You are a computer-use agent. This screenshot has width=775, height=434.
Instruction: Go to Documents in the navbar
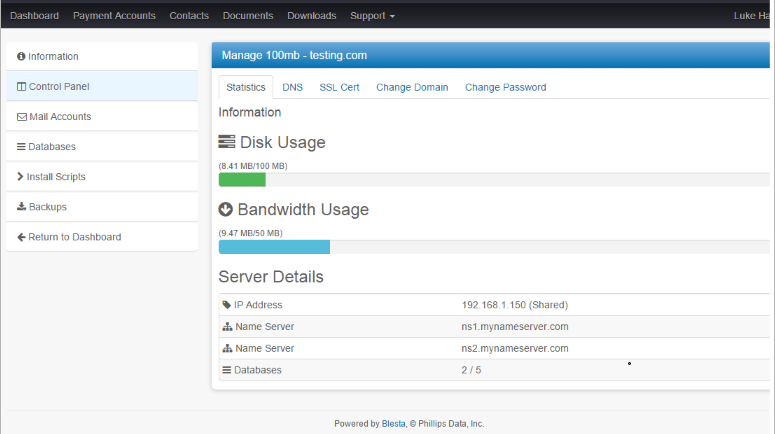[x=248, y=16]
